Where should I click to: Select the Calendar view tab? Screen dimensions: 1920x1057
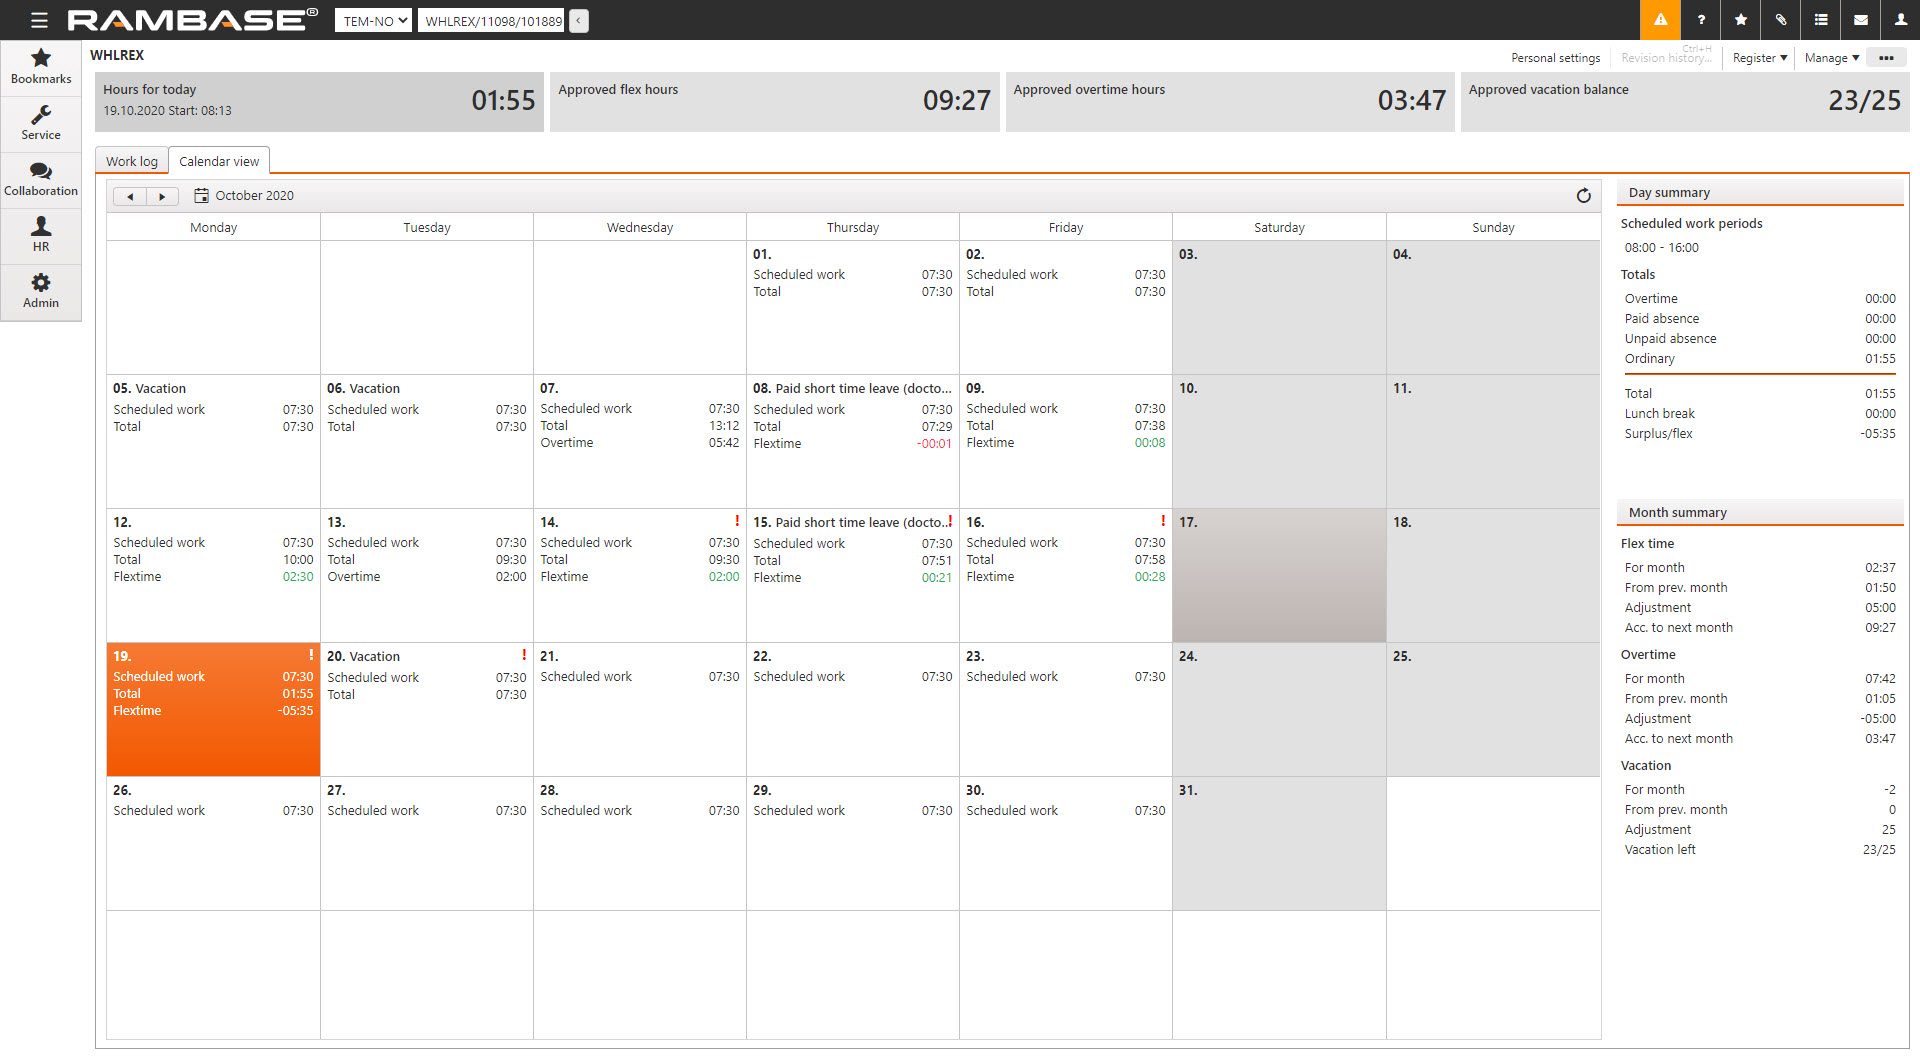coord(219,161)
